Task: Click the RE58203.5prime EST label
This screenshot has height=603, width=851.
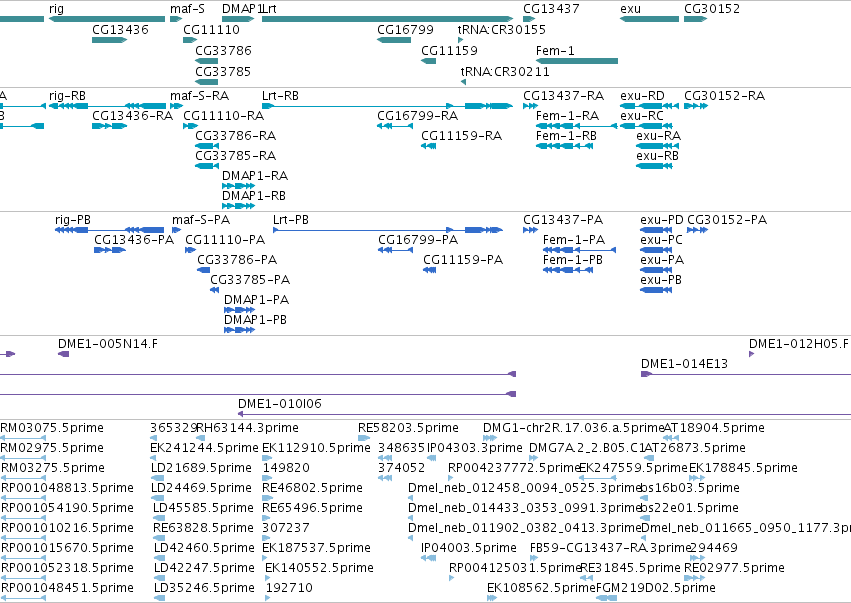Action: 408,428
